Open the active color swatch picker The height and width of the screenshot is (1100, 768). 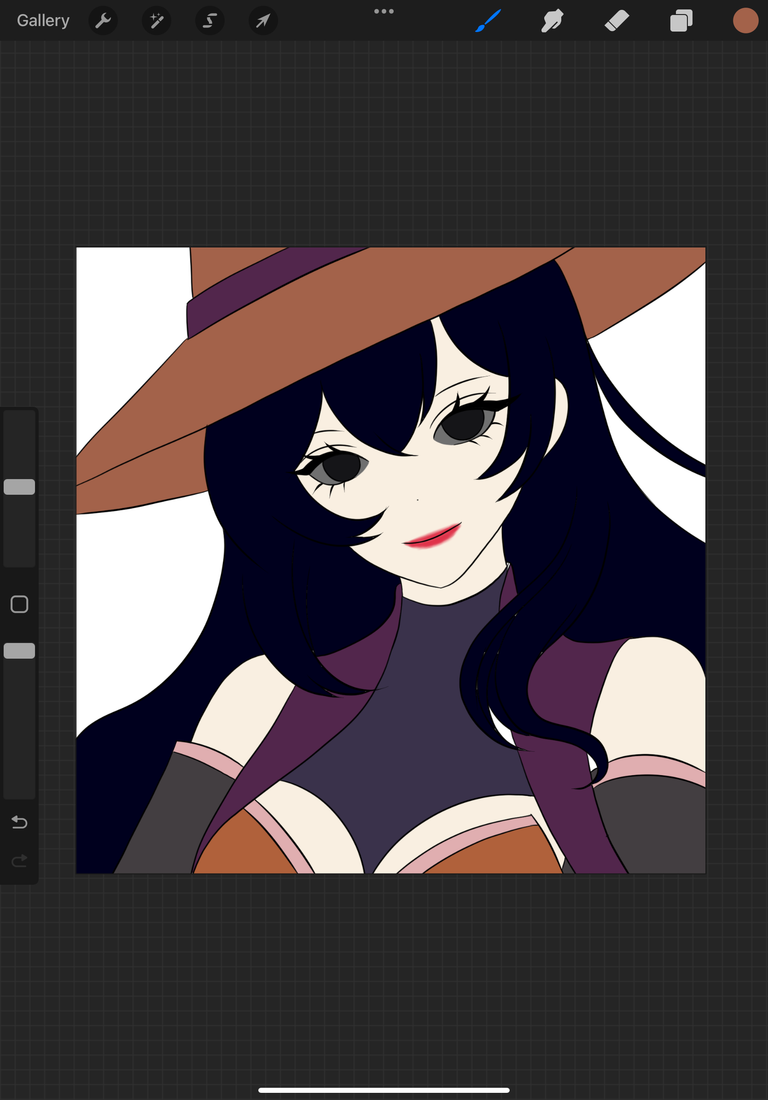click(x=746, y=20)
